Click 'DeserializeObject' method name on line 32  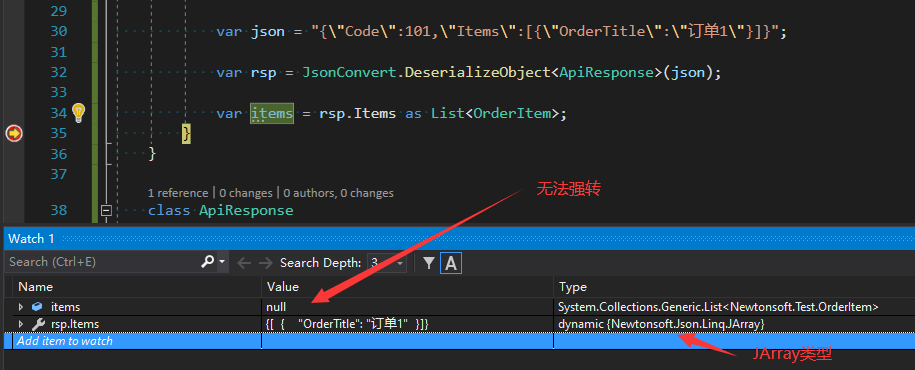tap(478, 73)
